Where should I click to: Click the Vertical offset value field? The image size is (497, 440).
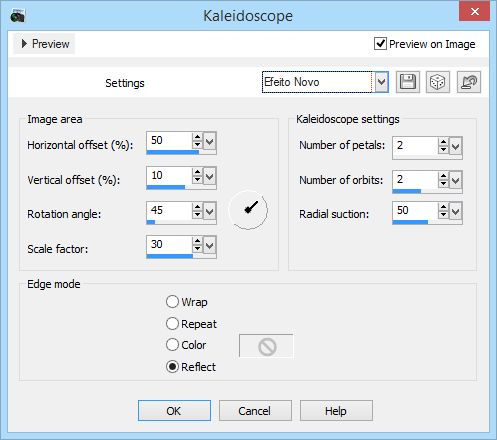[x=169, y=175]
